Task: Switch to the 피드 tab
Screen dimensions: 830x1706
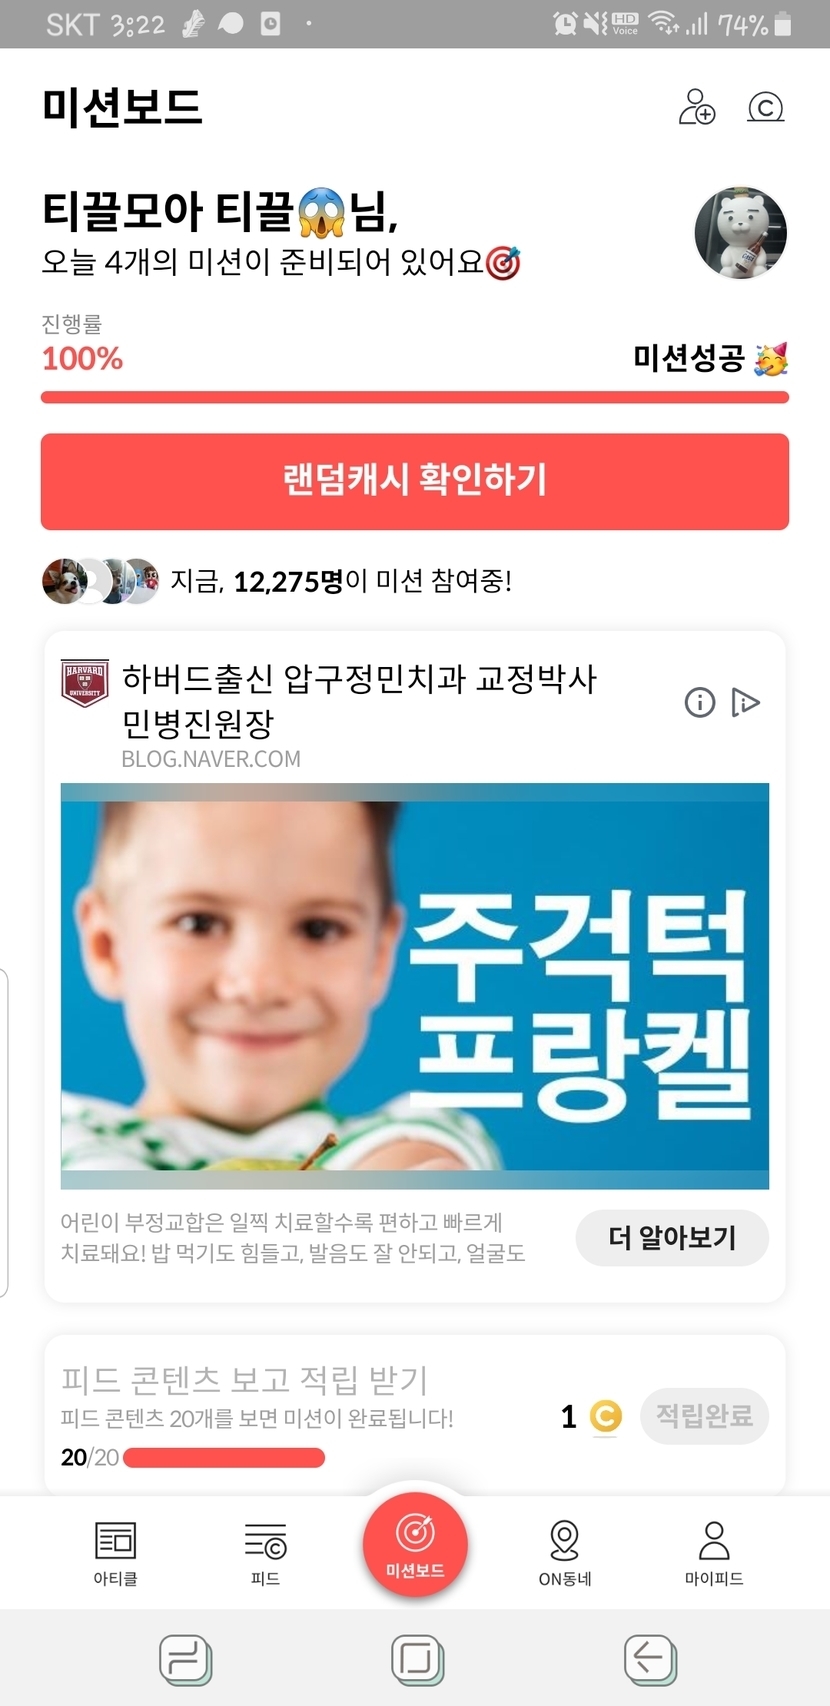Action: (x=265, y=1553)
